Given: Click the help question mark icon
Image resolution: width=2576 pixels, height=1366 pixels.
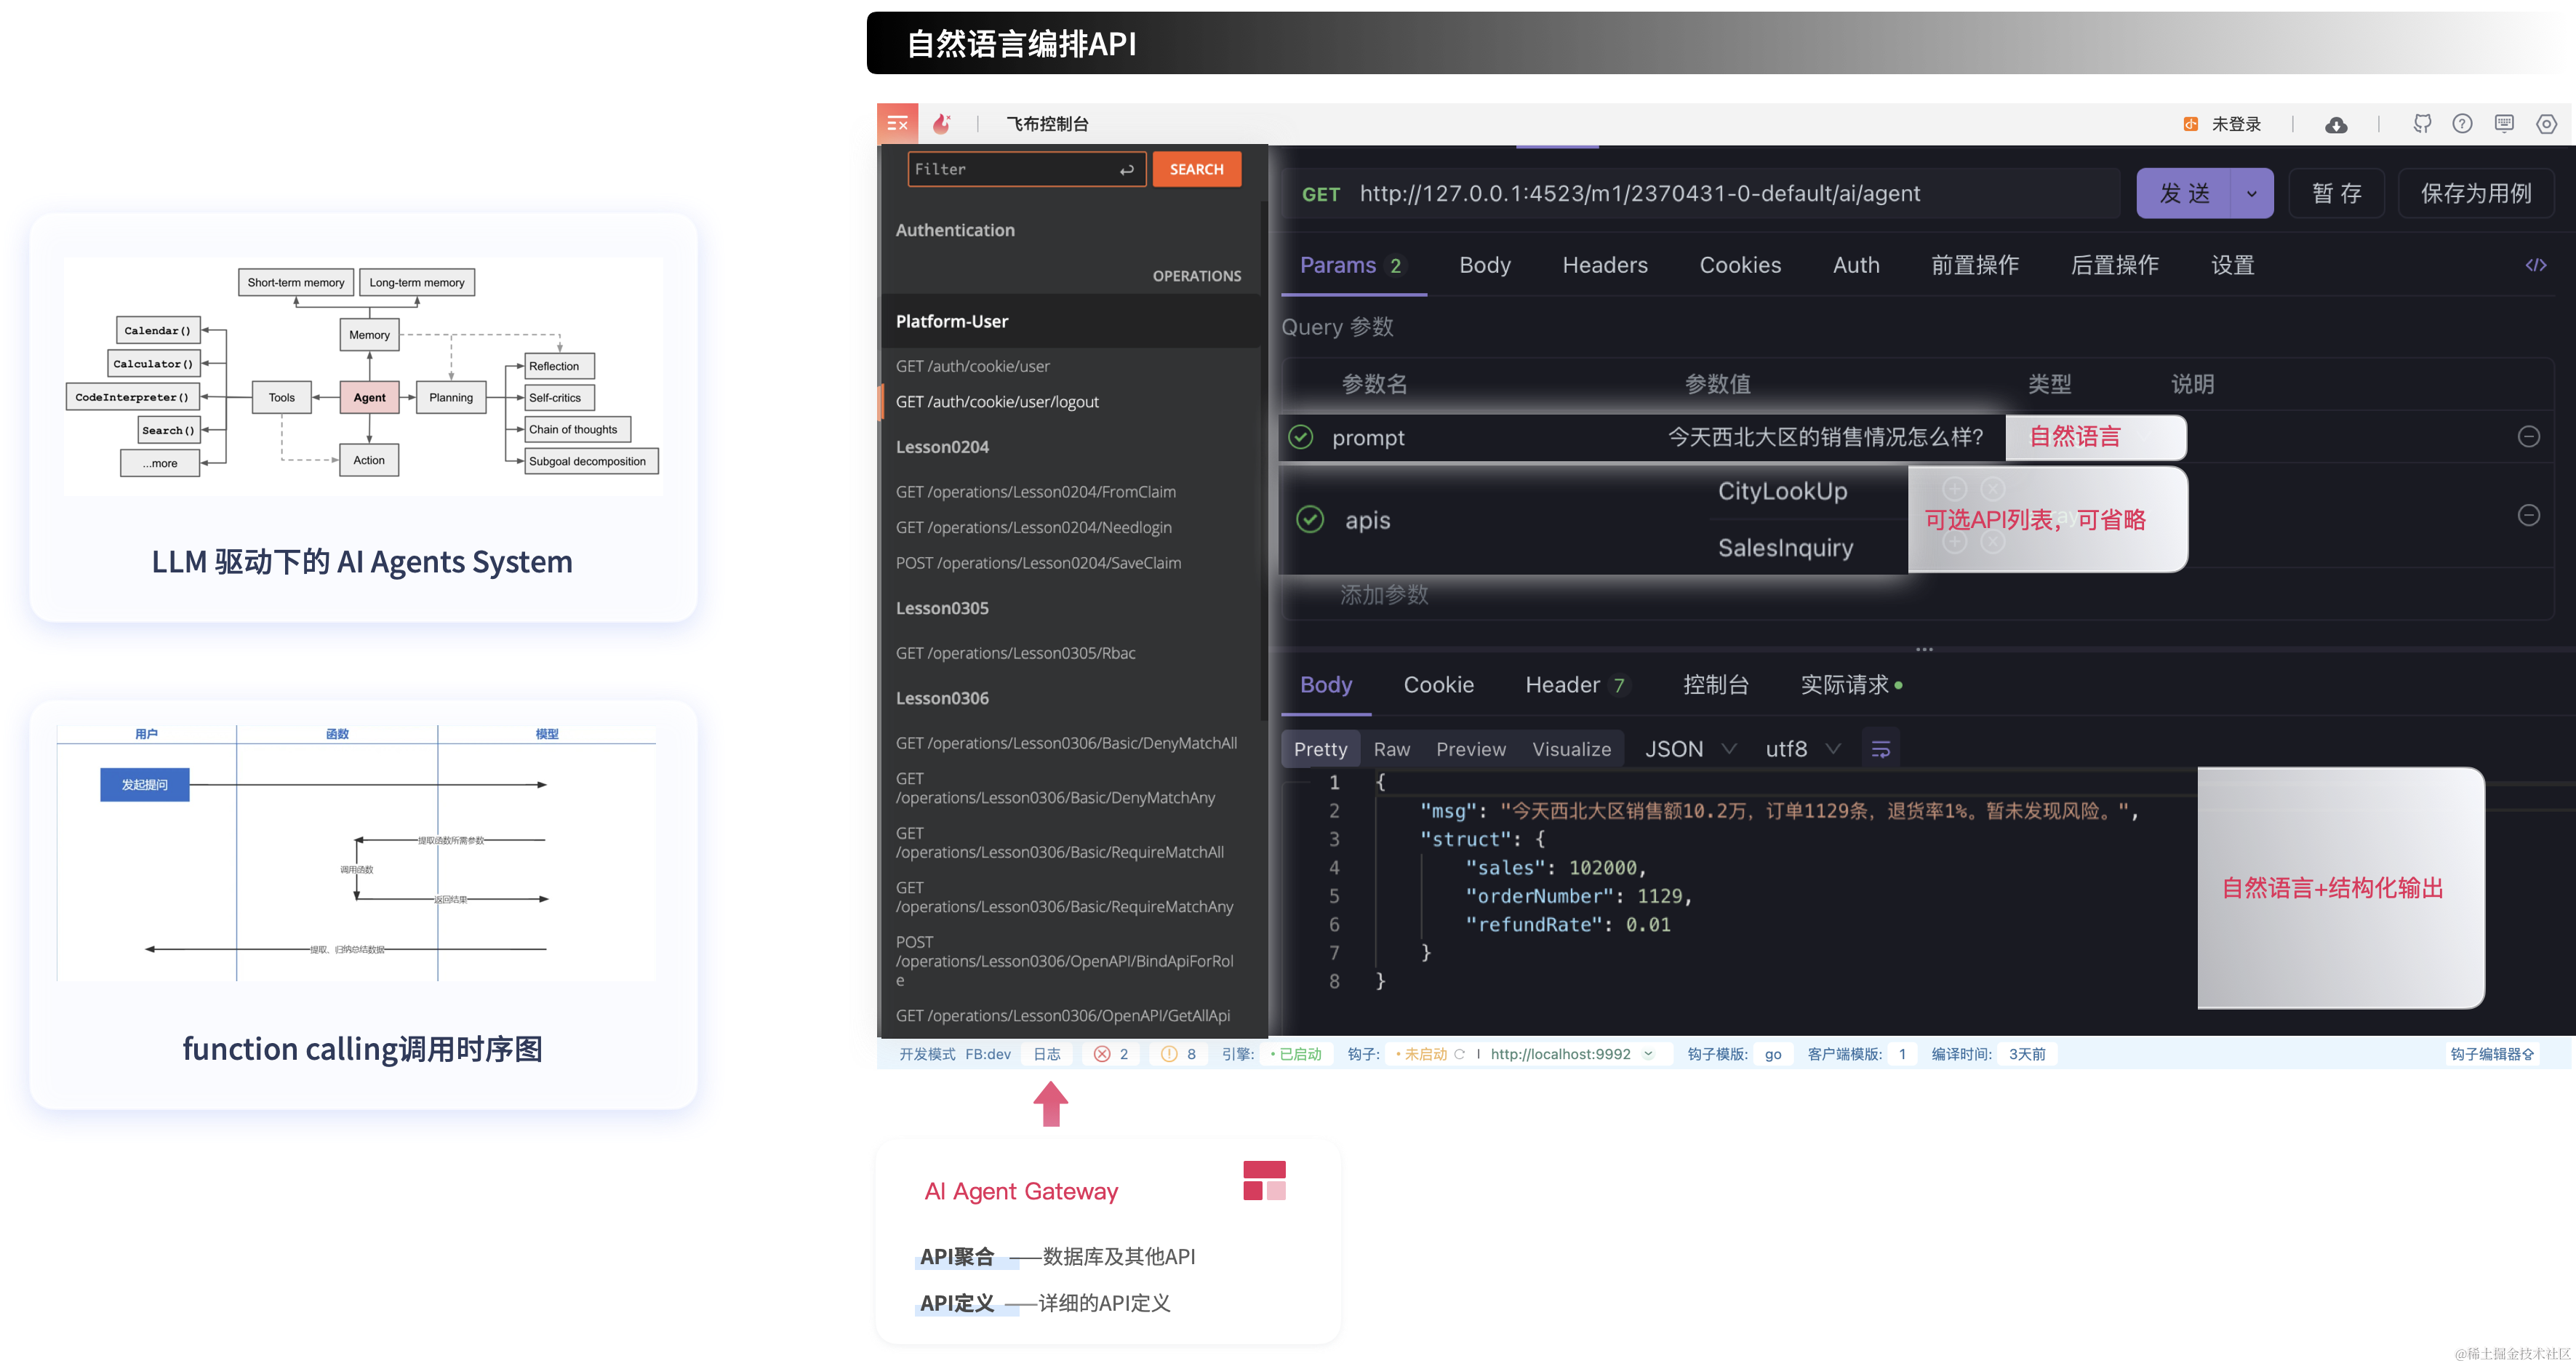Looking at the screenshot, I should (2463, 123).
